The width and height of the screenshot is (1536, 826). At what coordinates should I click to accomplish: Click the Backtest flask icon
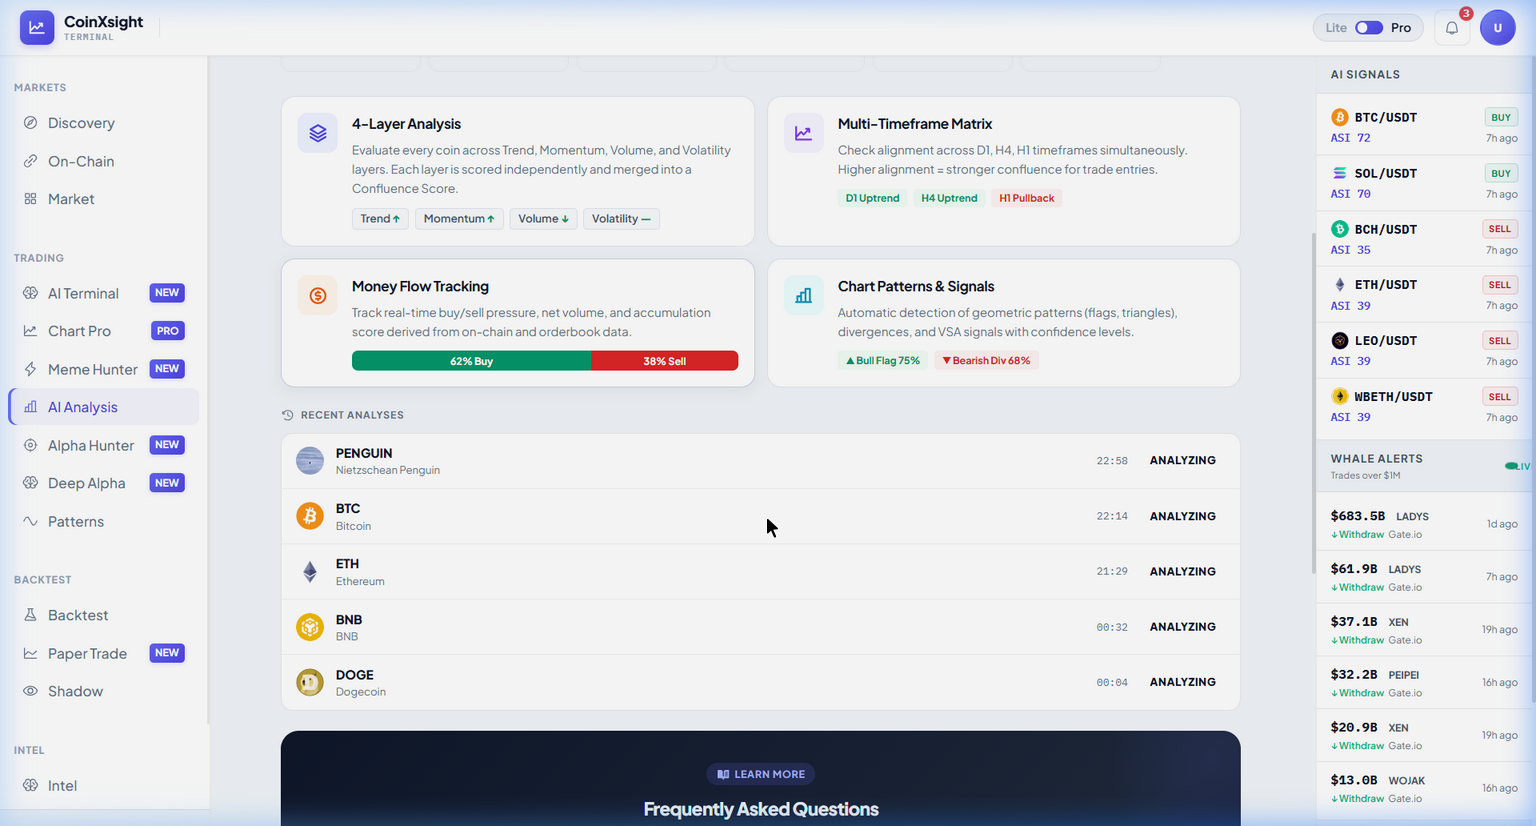click(30, 615)
